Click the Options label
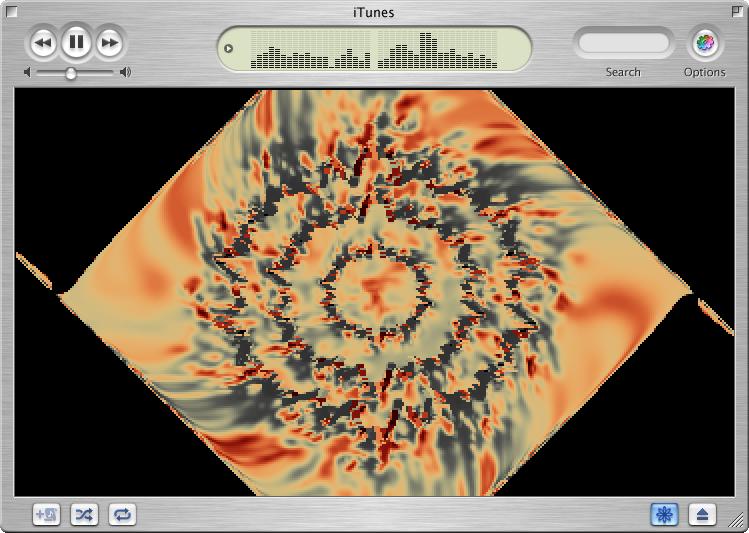The image size is (749, 533). coord(705,72)
